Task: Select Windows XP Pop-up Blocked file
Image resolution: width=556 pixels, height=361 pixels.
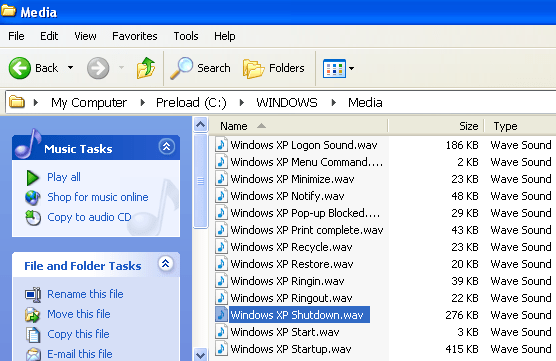Action: 305,213
